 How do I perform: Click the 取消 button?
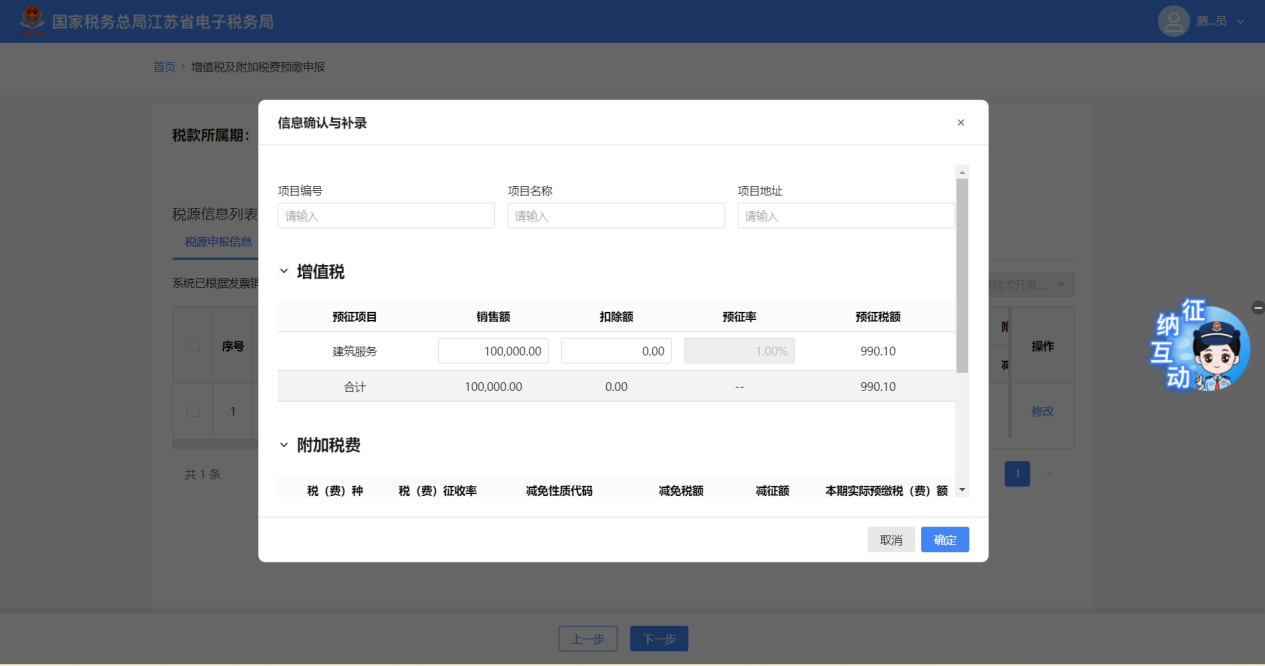(x=890, y=540)
